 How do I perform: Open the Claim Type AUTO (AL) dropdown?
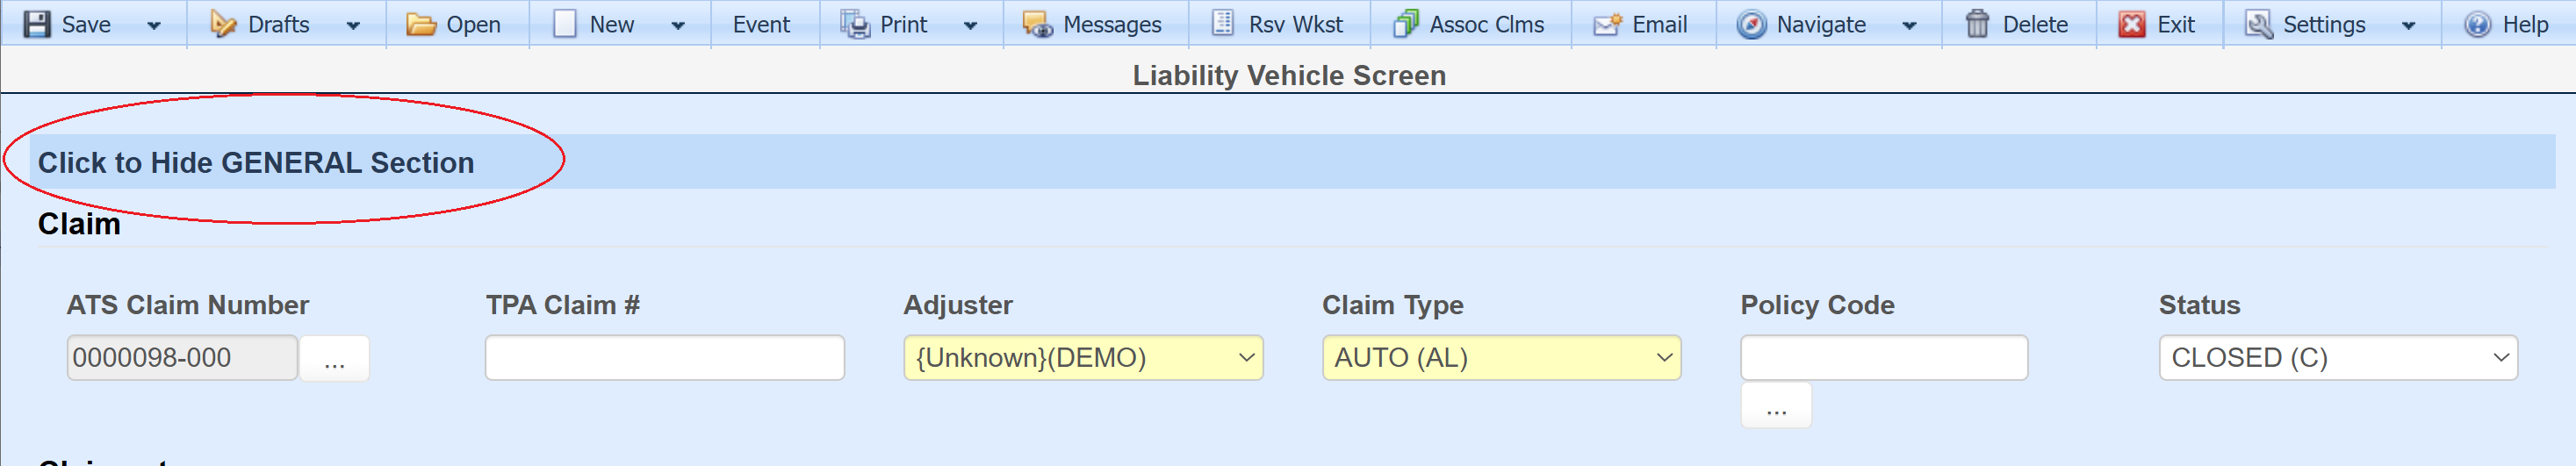click(x=1501, y=358)
